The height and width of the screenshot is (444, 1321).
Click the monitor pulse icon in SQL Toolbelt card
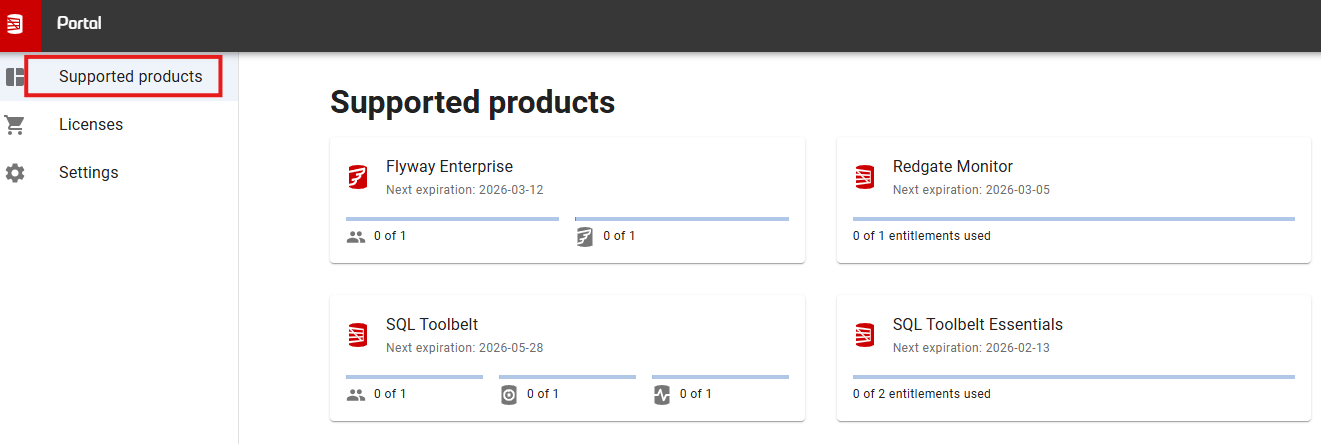[x=661, y=394]
